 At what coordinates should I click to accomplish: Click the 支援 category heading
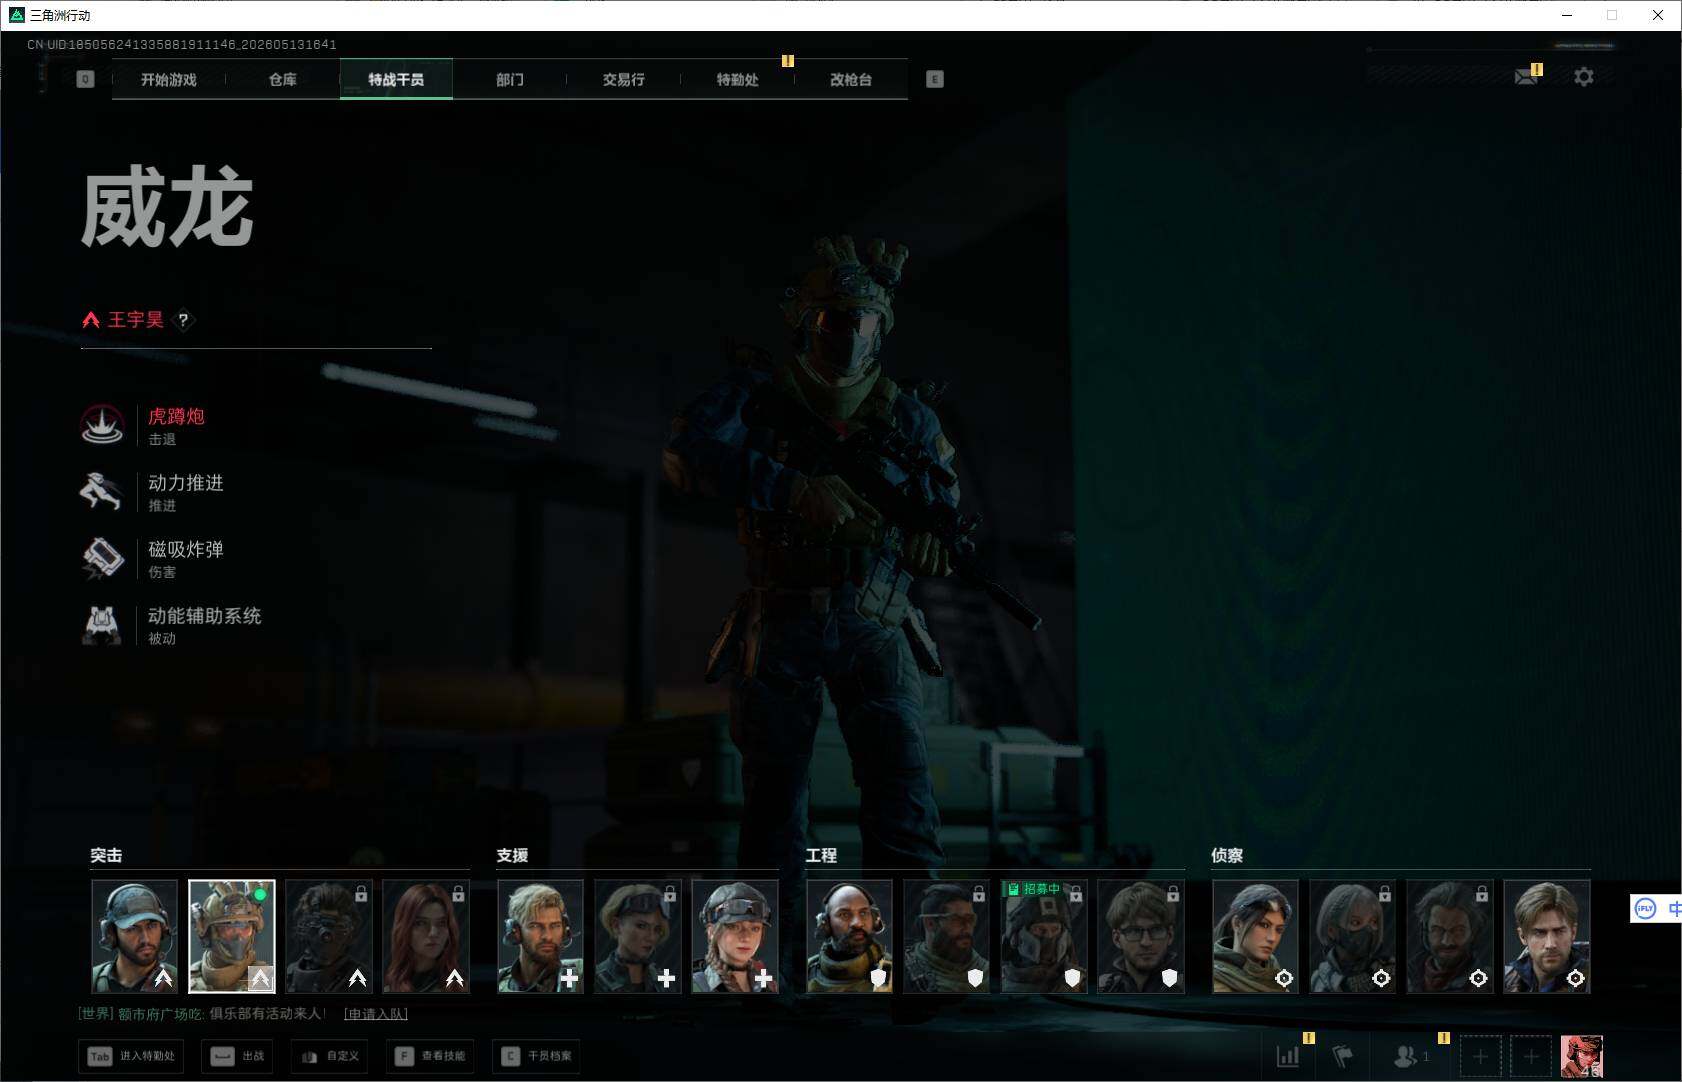[512, 855]
